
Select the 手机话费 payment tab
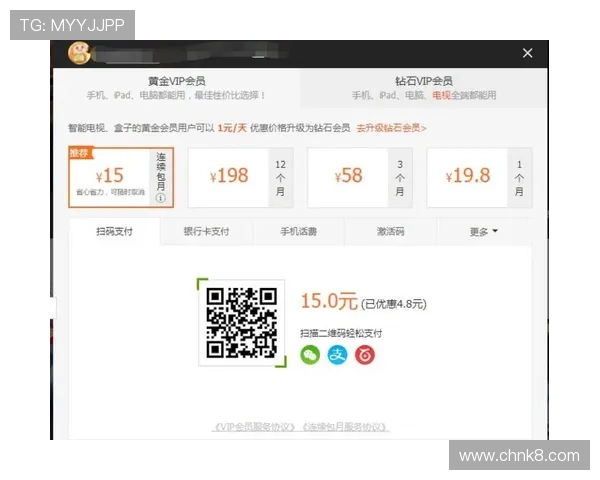[298, 232]
